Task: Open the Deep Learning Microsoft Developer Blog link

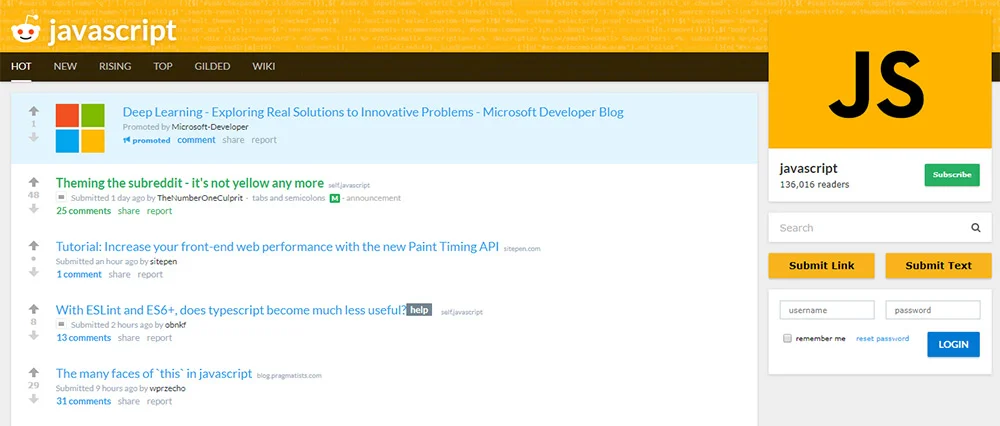Action: coord(373,112)
